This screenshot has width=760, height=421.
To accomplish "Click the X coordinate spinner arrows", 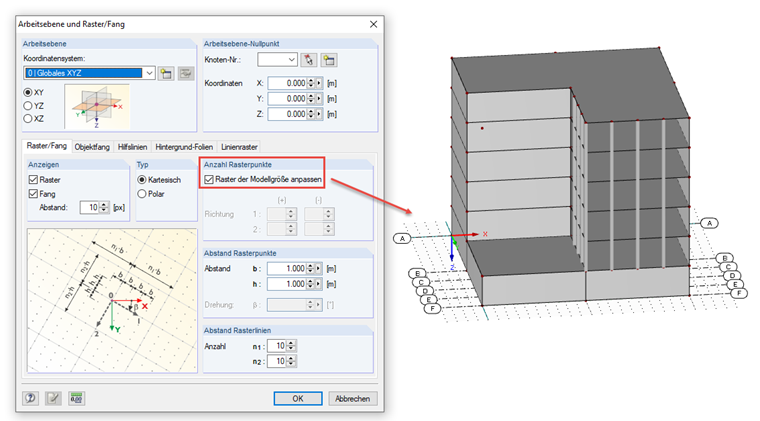I will [311, 83].
